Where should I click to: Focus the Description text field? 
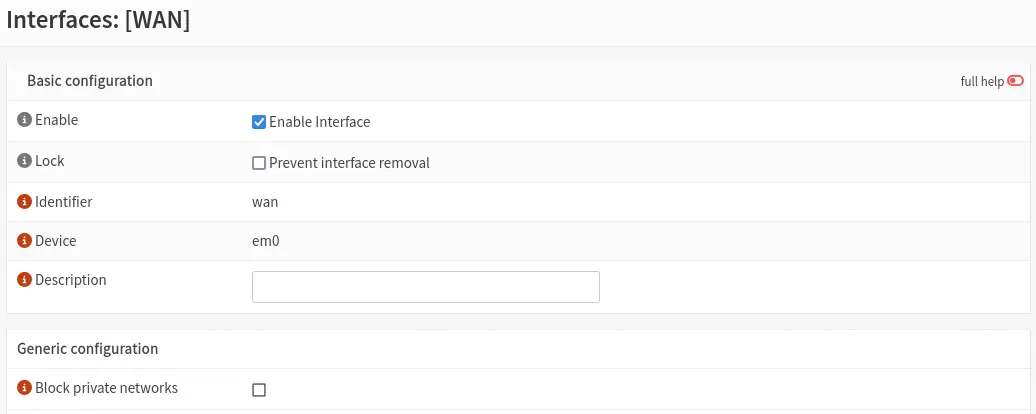(x=425, y=287)
